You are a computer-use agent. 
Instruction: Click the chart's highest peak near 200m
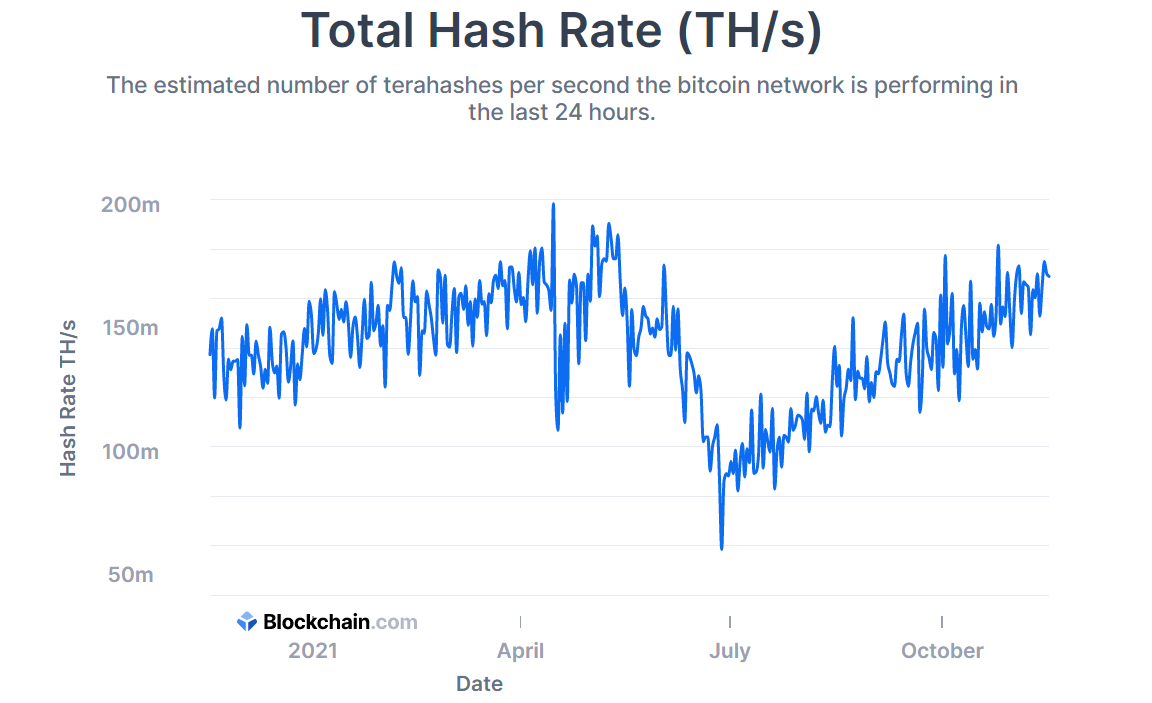[x=553, y=205]
